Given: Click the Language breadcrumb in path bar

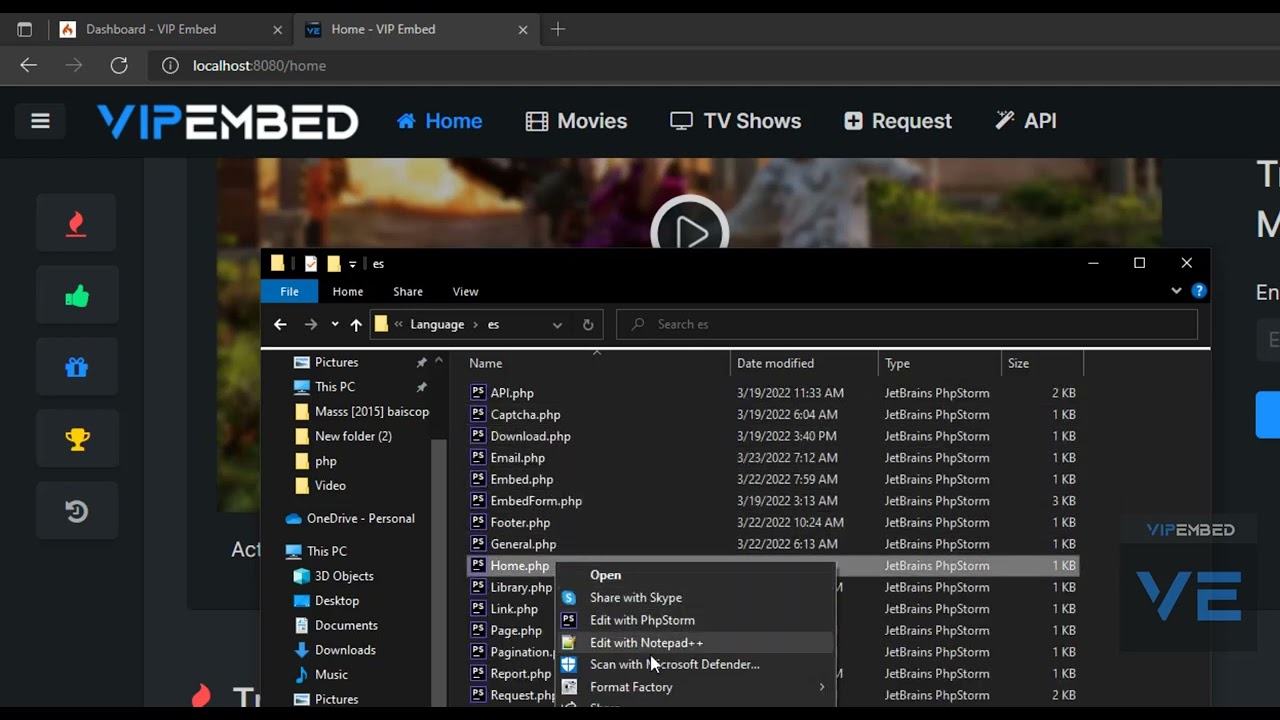Looking at the screenshot, I should [x=437, y=324].
